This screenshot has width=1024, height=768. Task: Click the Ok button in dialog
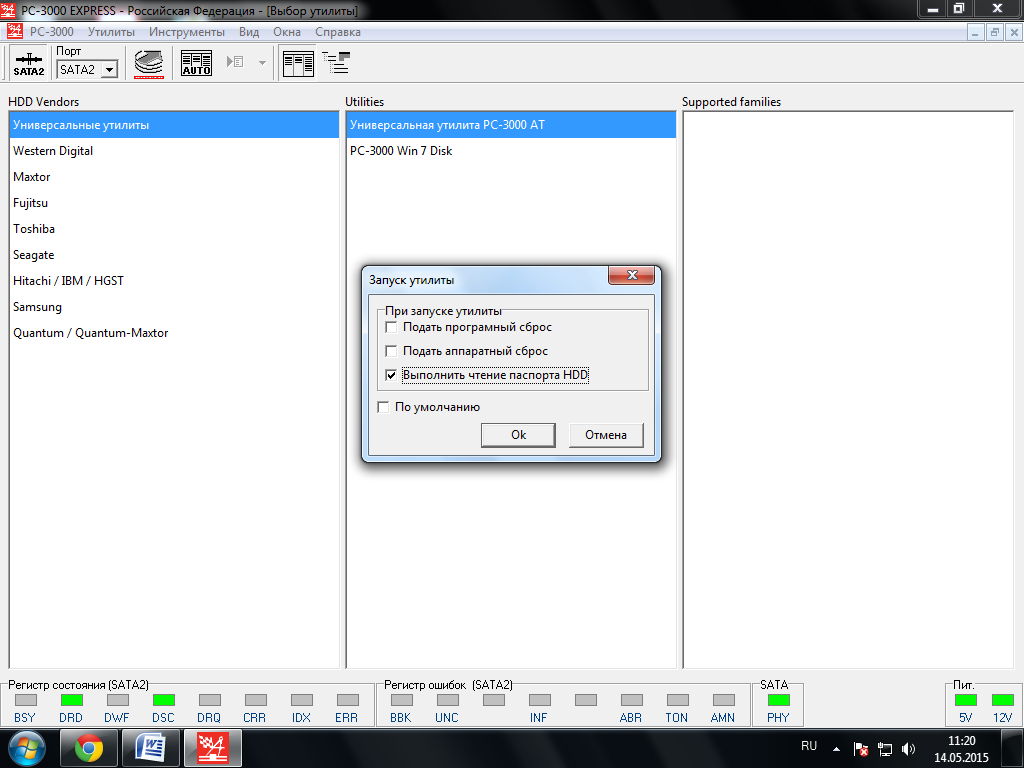click(519, 435)
